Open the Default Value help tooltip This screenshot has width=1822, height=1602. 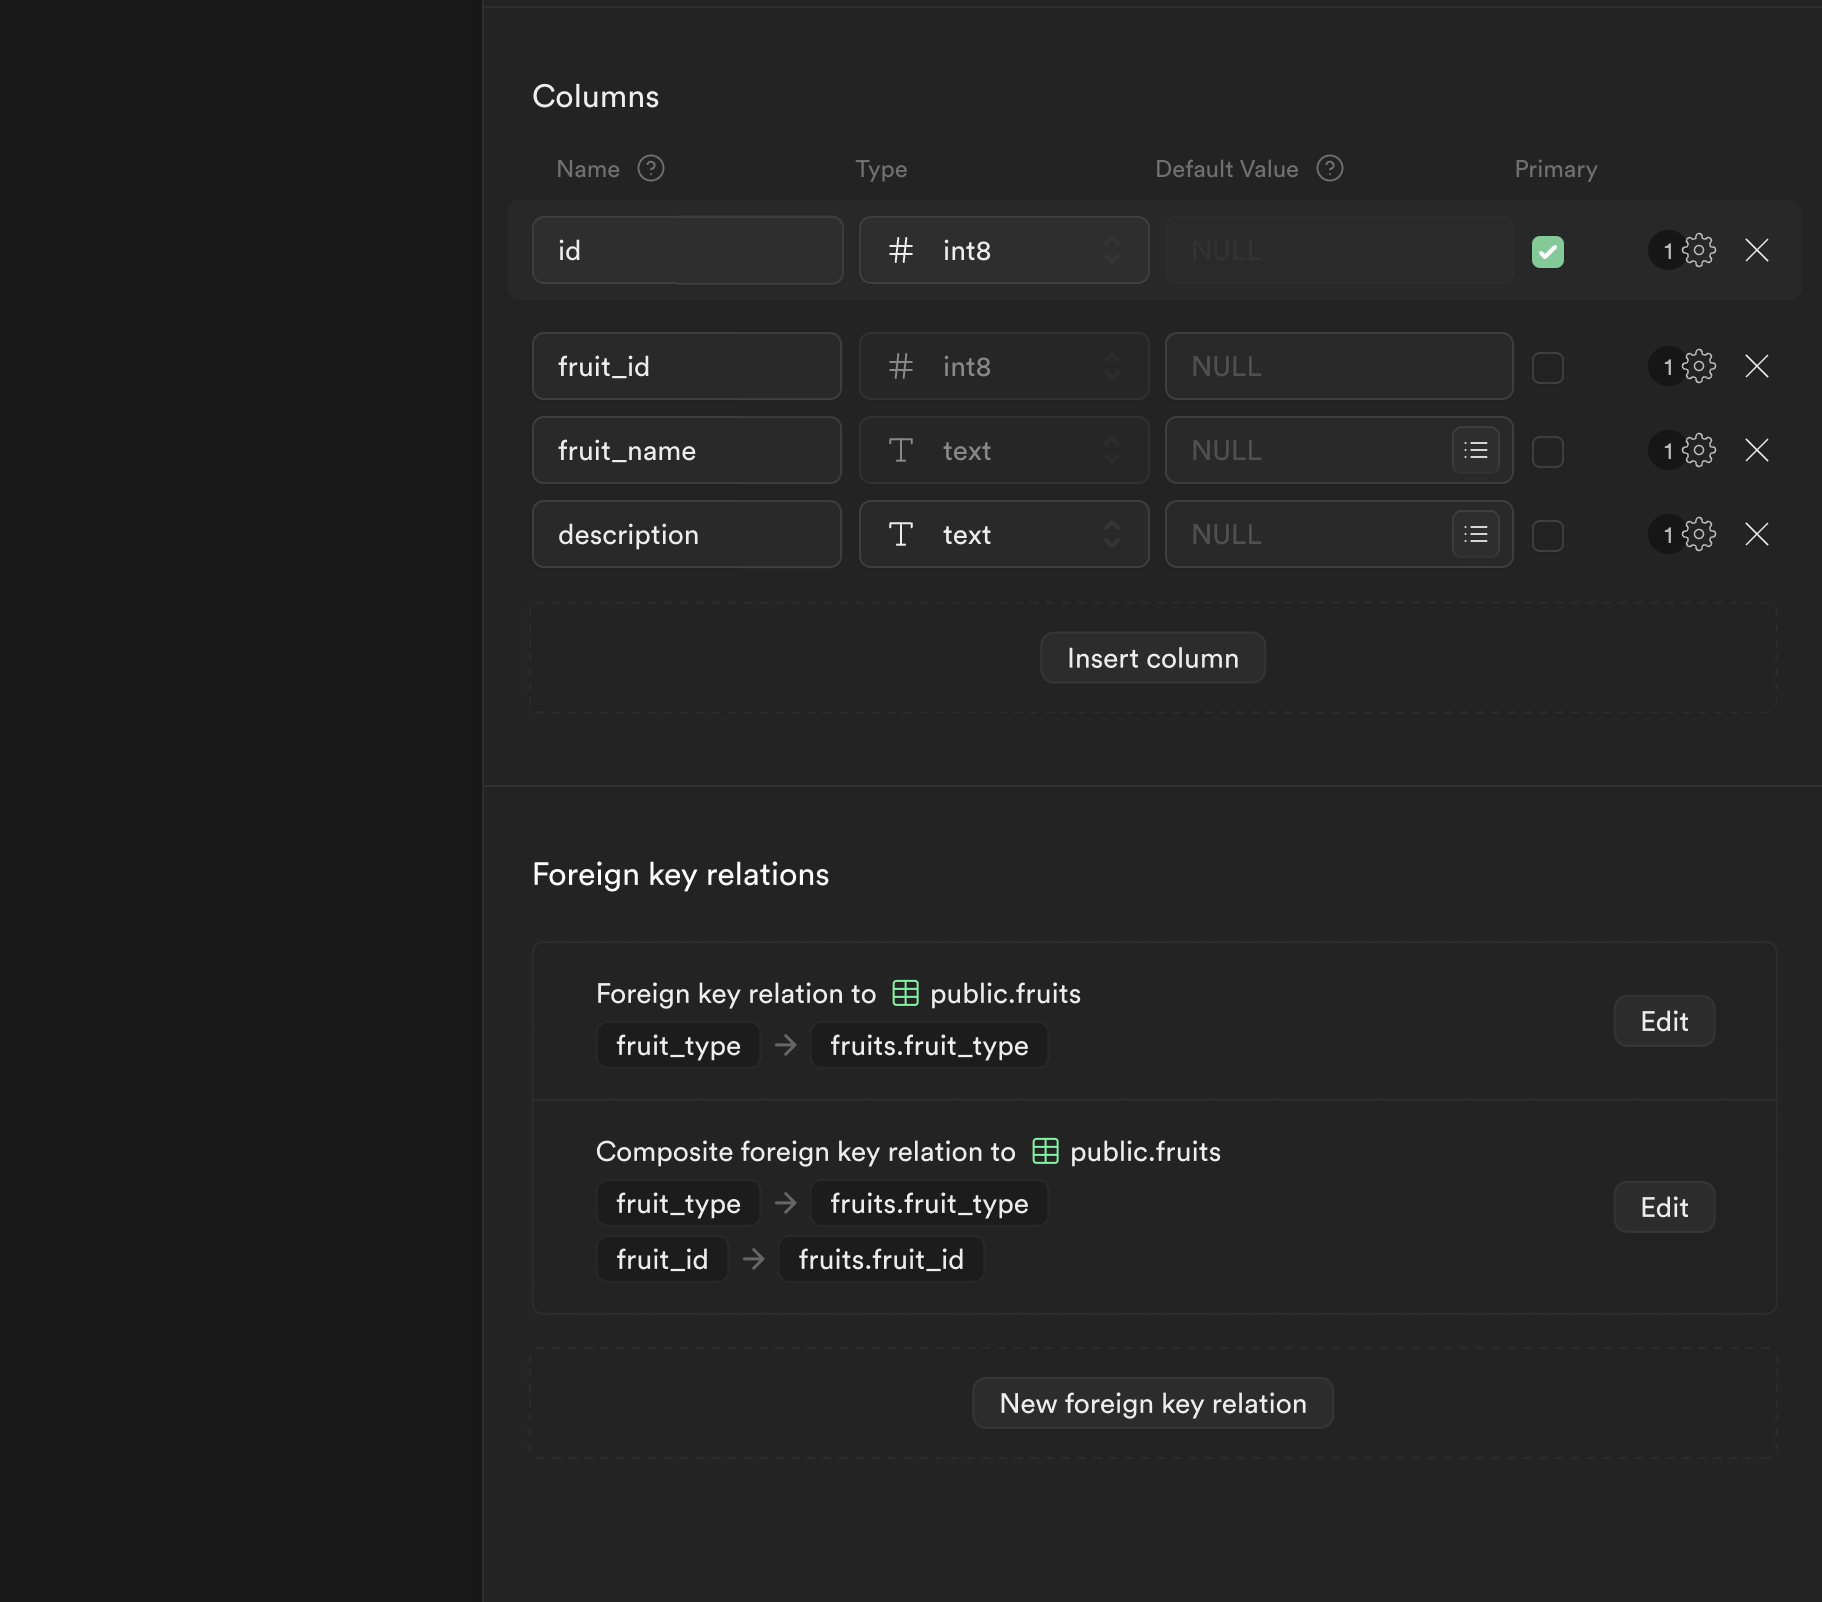click(x=1331, y=169)
